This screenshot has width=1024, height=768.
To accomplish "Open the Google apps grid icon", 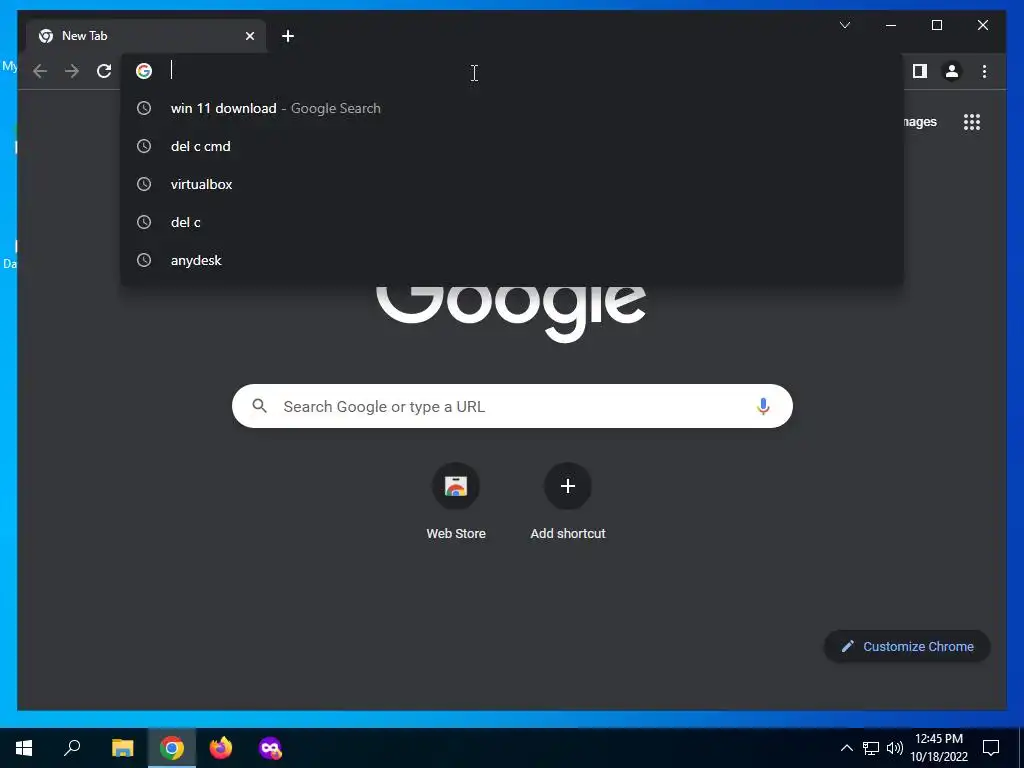I will pos(972,122).
